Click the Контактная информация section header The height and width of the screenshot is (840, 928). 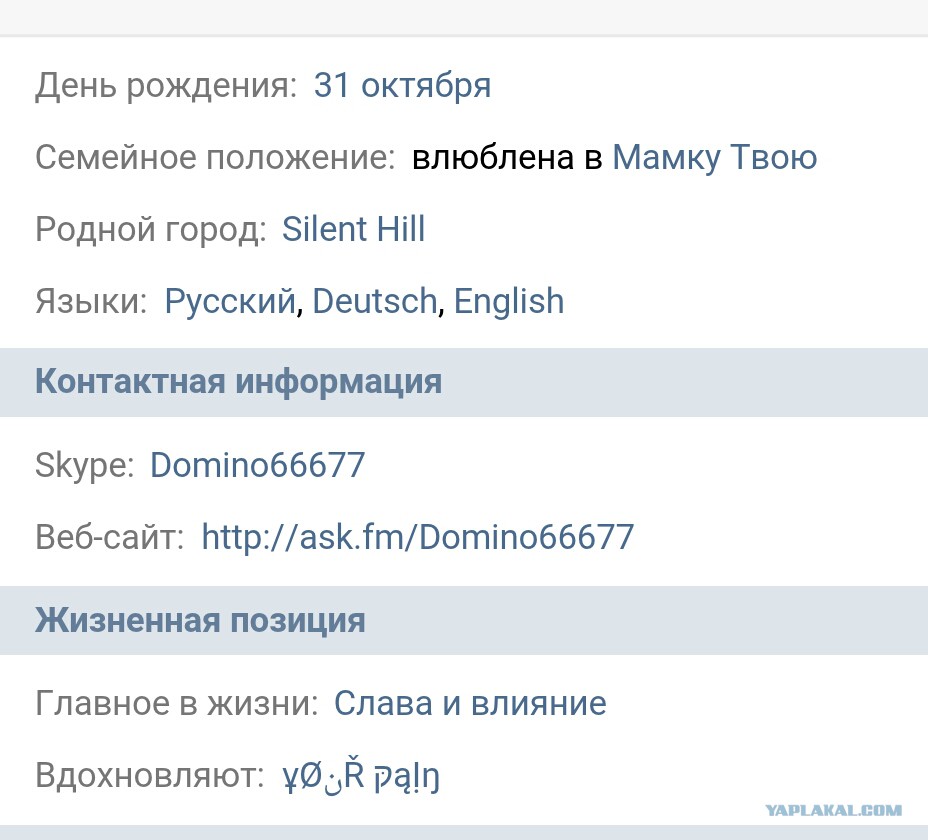pyautogui.click(x=239, y=382)
